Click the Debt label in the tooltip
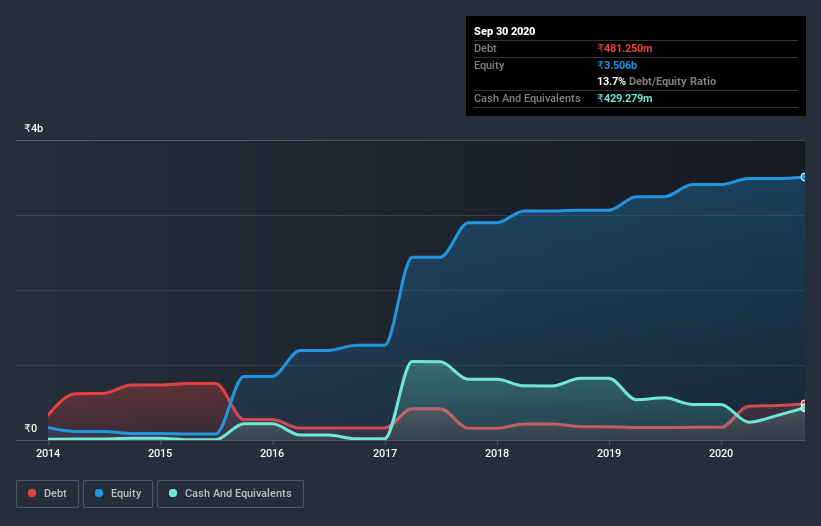Image resolution: width=821 pixels, height=526 pixels. point(485,48)
